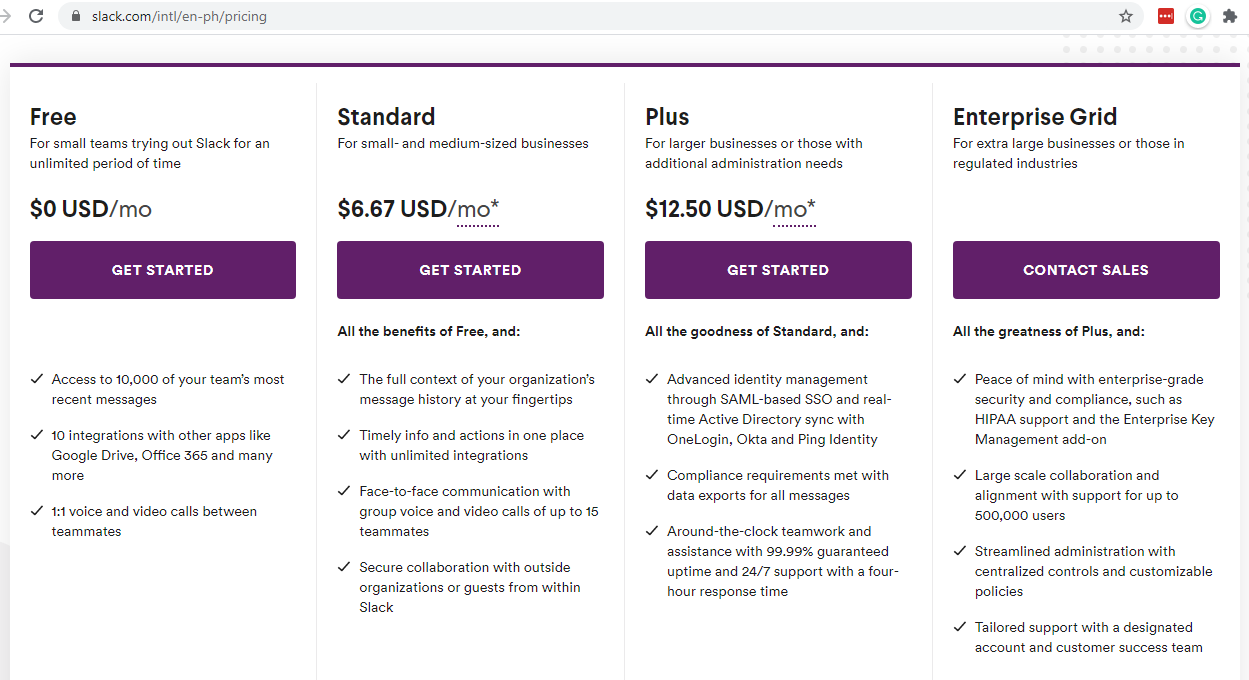
Task: Open the Extensions puzzle-piece menu
Action: pyautogui.click(x=1230, y=16)
